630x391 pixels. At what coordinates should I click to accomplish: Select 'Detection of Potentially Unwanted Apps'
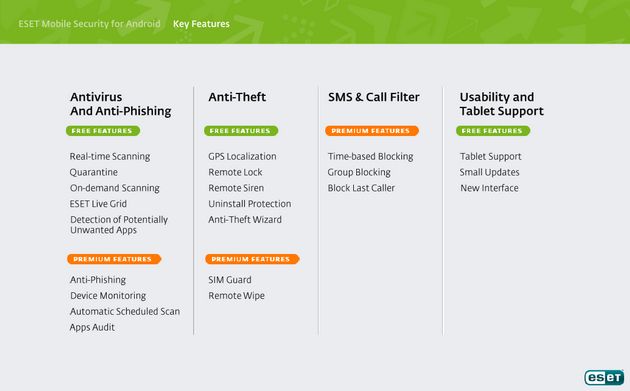click(119, 225)
